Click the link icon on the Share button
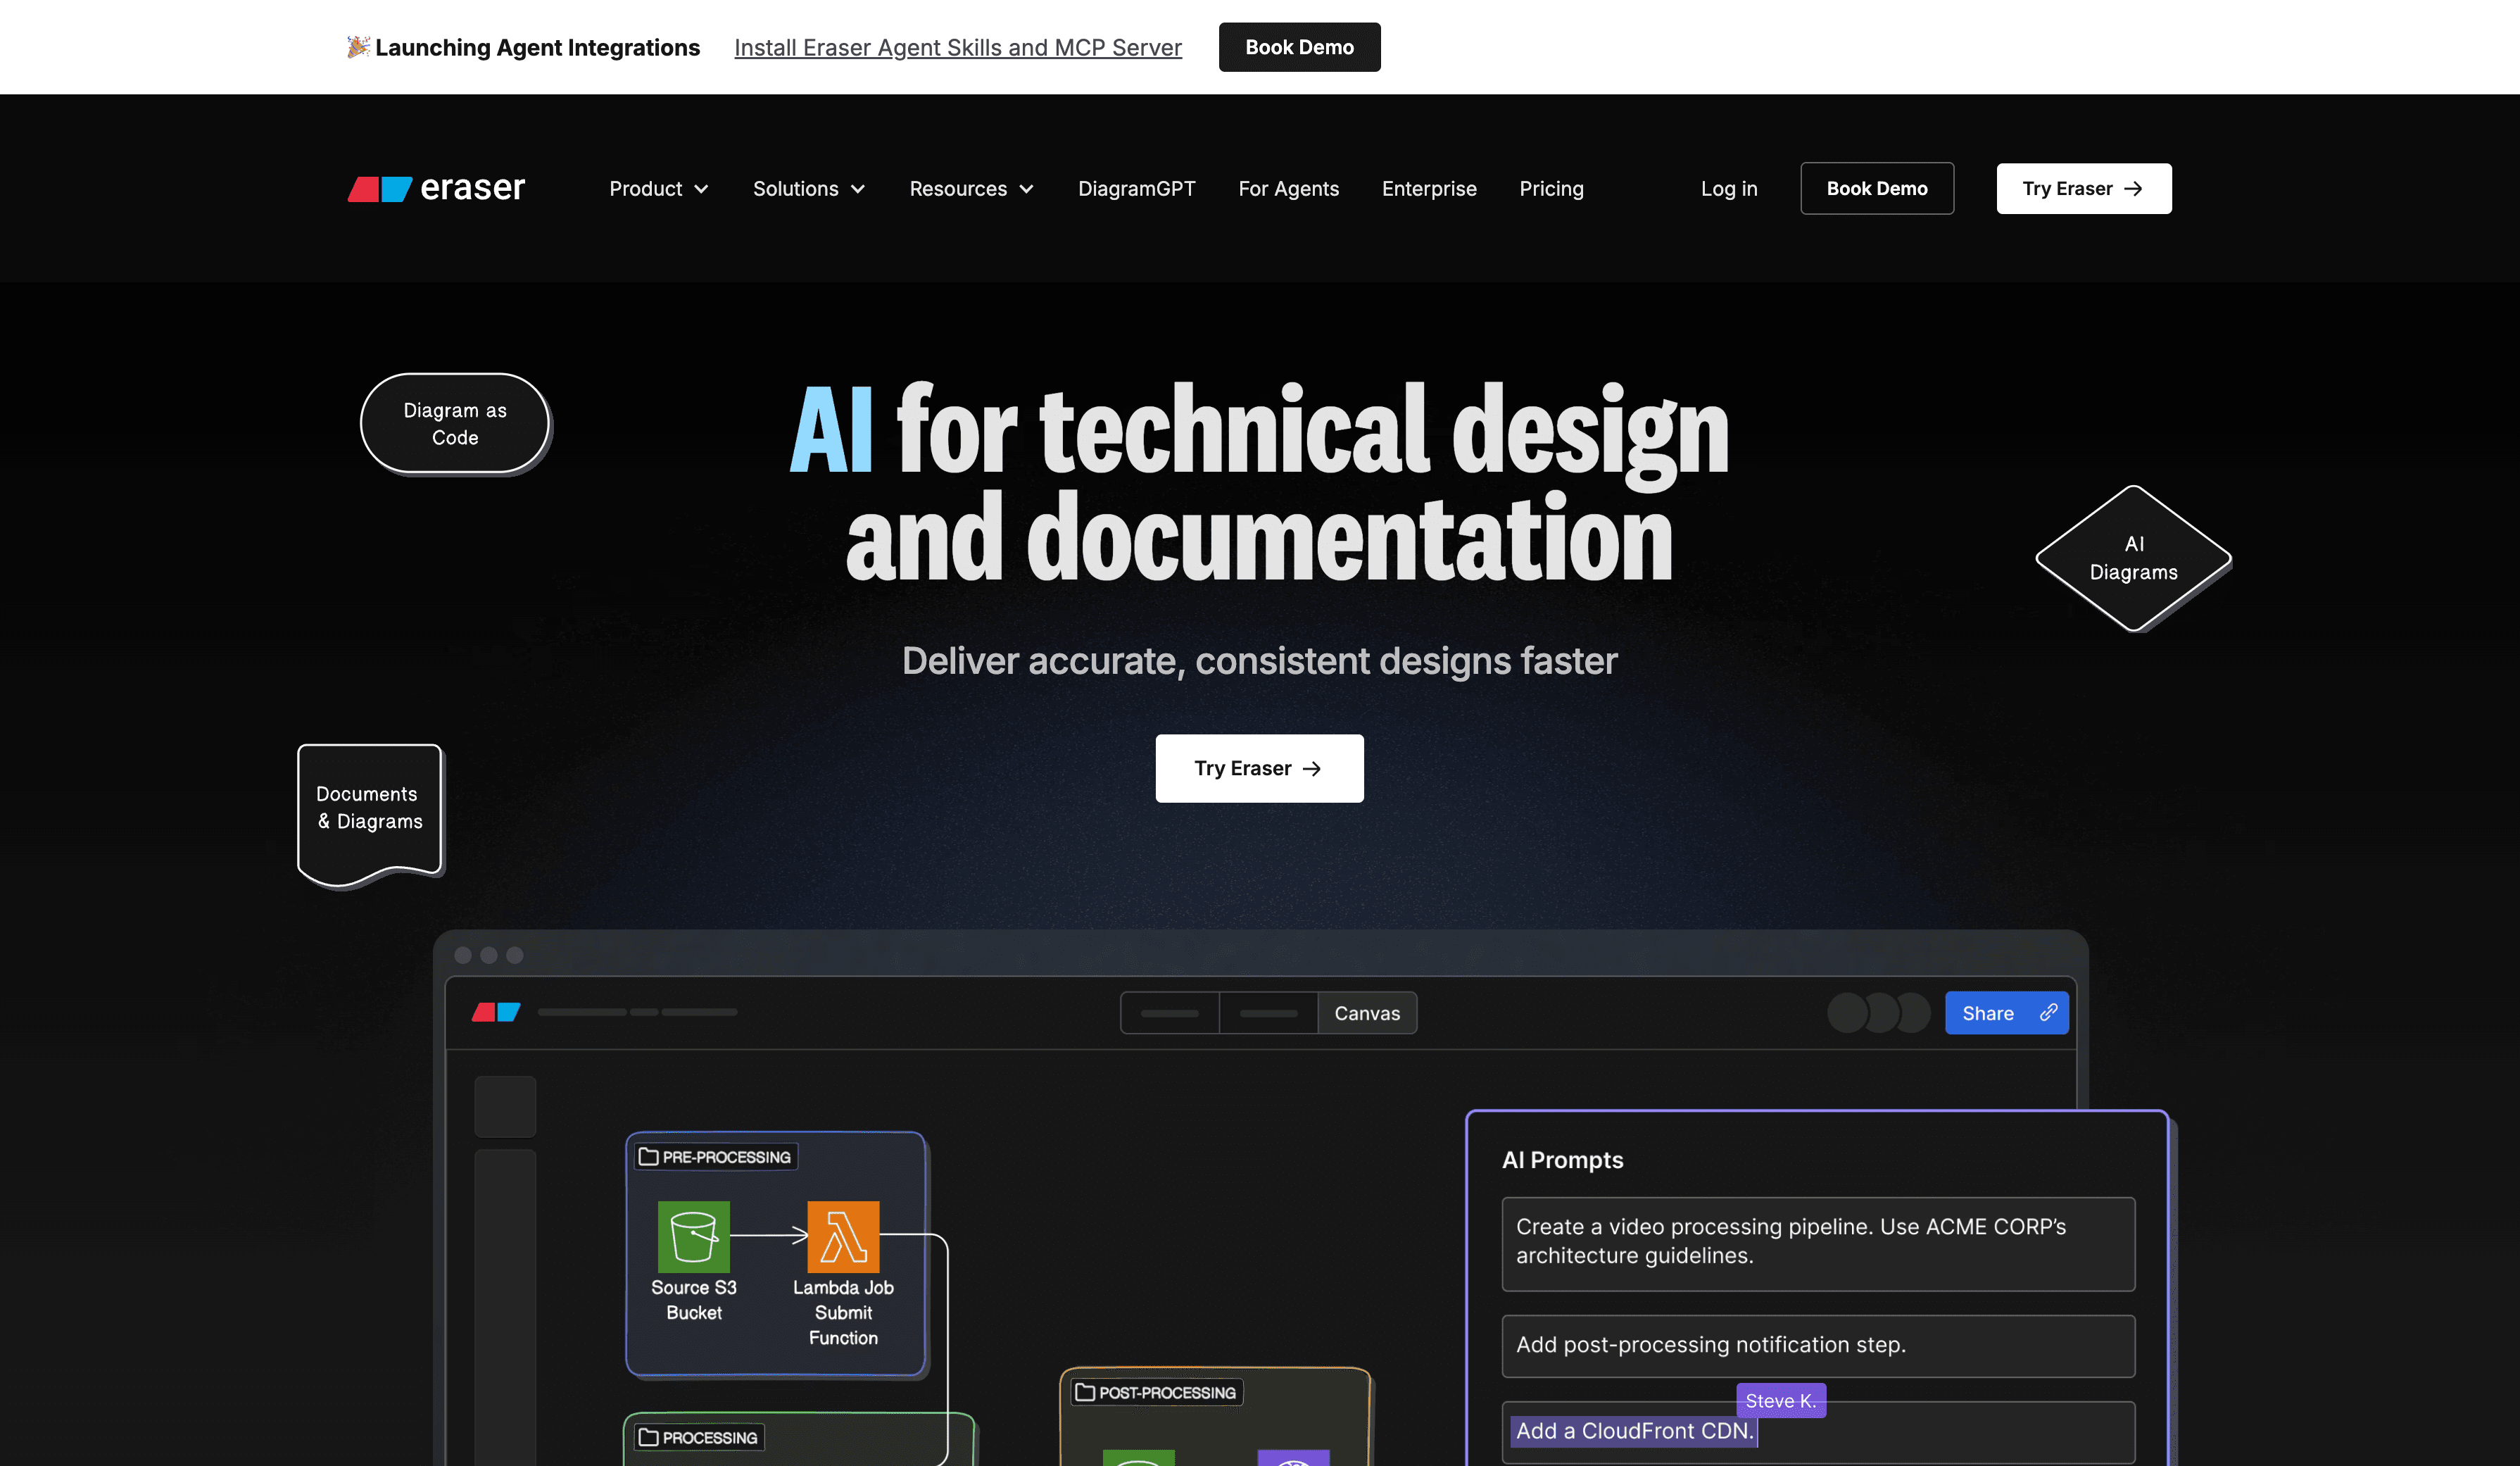Screen dimensions: 2520x1466 coord(2048,1012)
